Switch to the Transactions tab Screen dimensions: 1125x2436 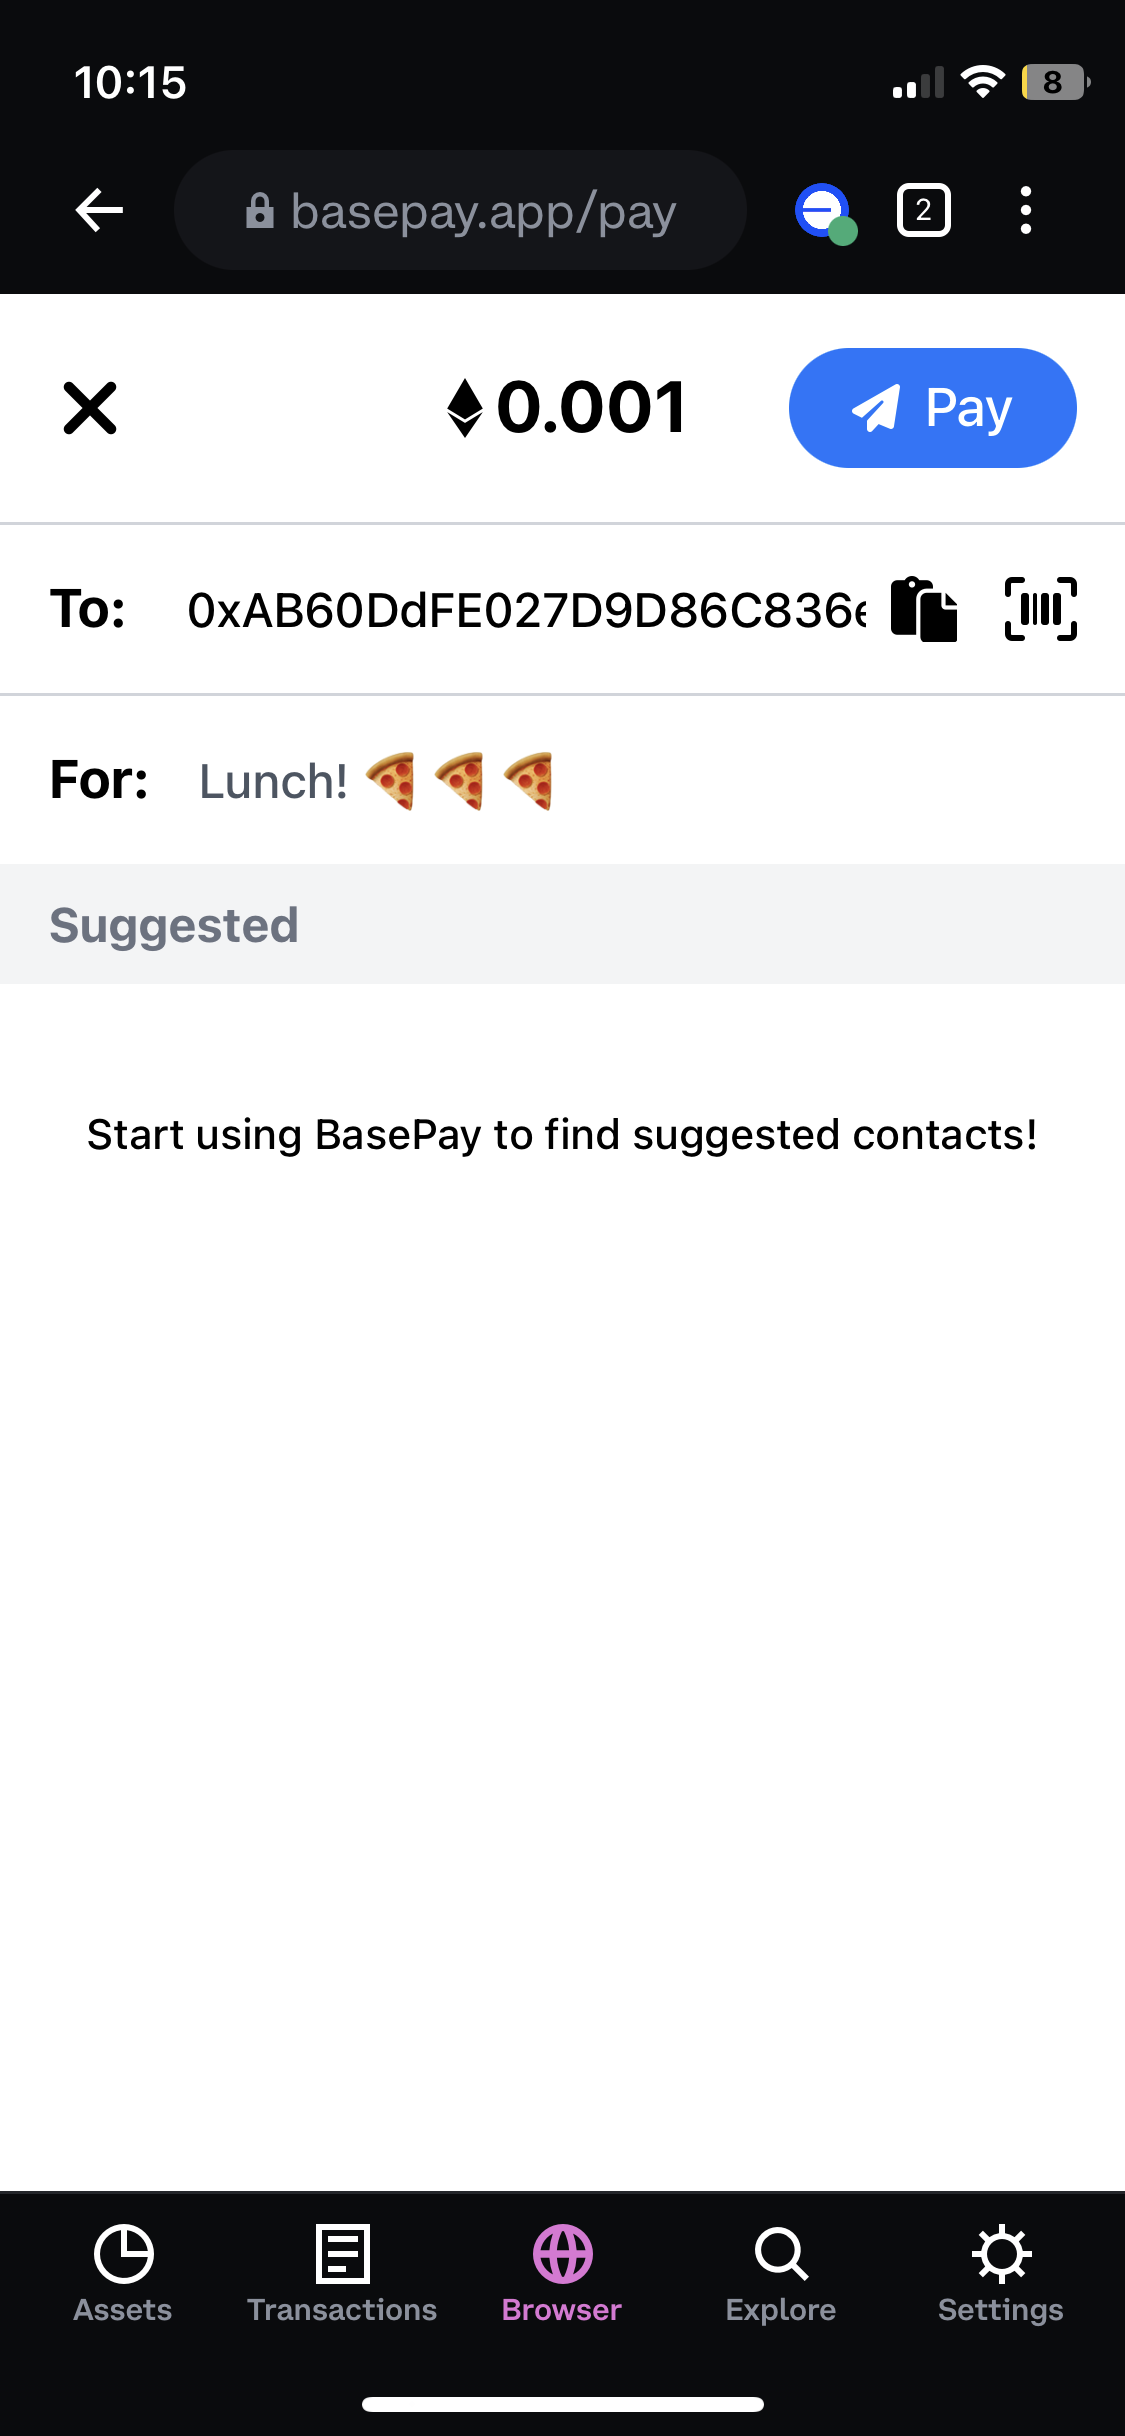click(x=342, y=2274)
